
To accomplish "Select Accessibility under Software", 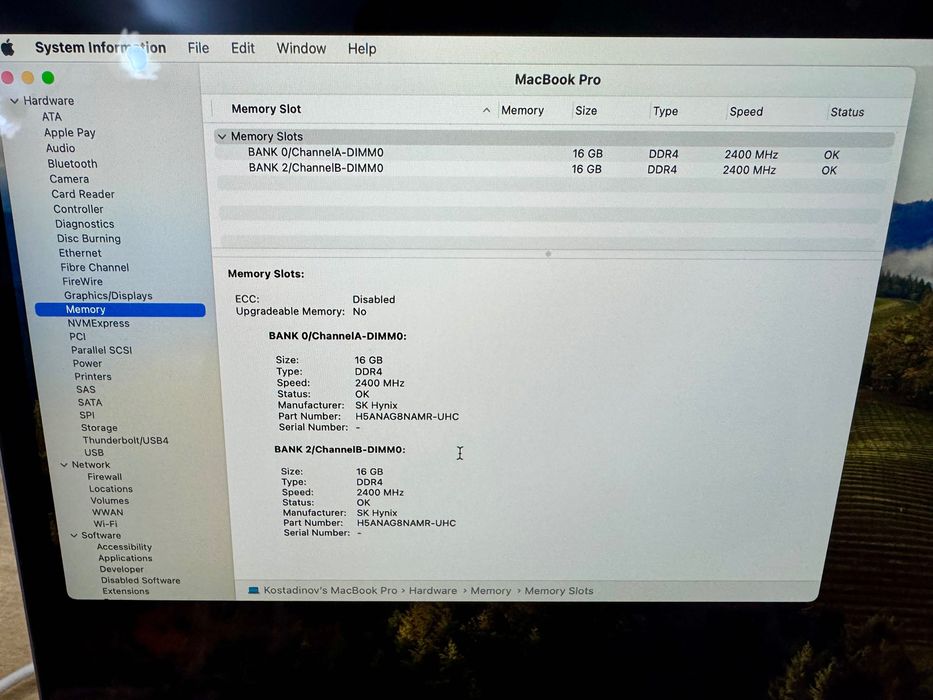I will tap(124, 546).
